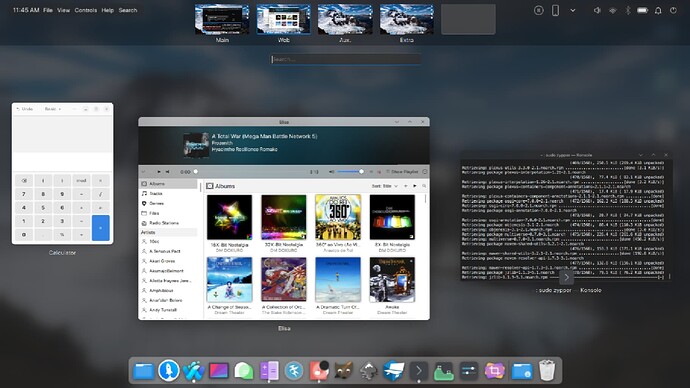Switch to the Main virtual desktop thumbnail
The width and height of the screenshot is (690, 388).
(222, 20)
